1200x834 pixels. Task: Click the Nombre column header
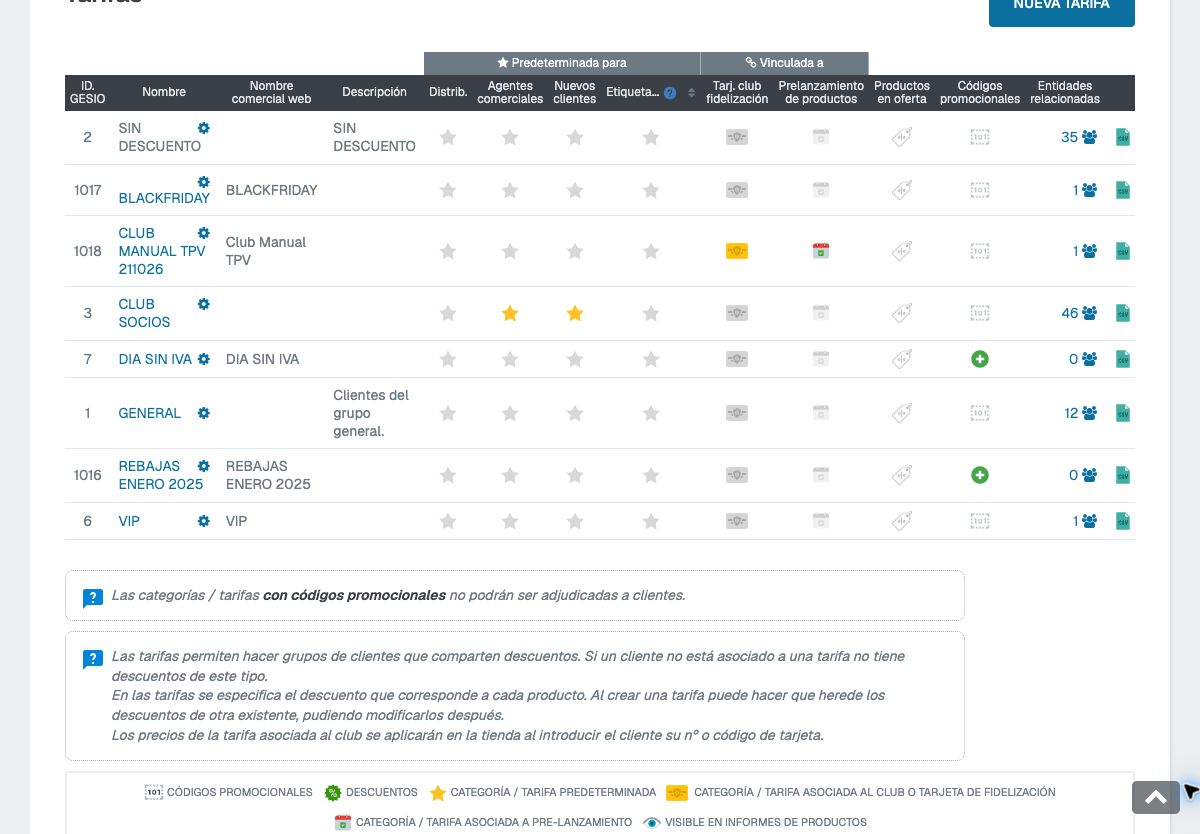coord(164,92)
